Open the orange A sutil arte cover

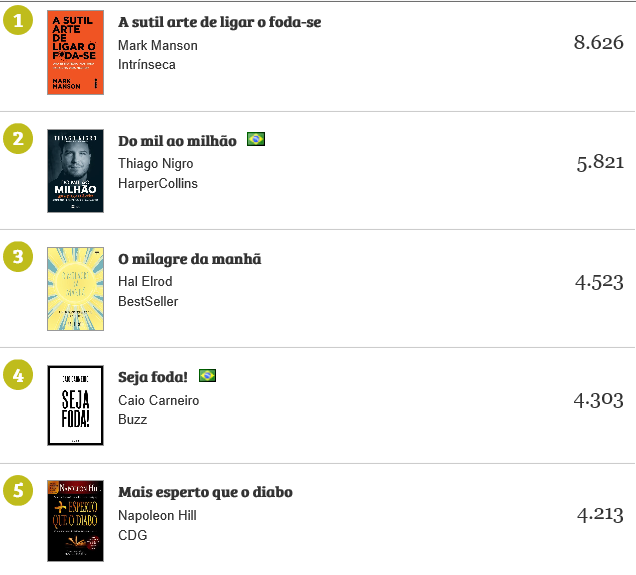75,53
